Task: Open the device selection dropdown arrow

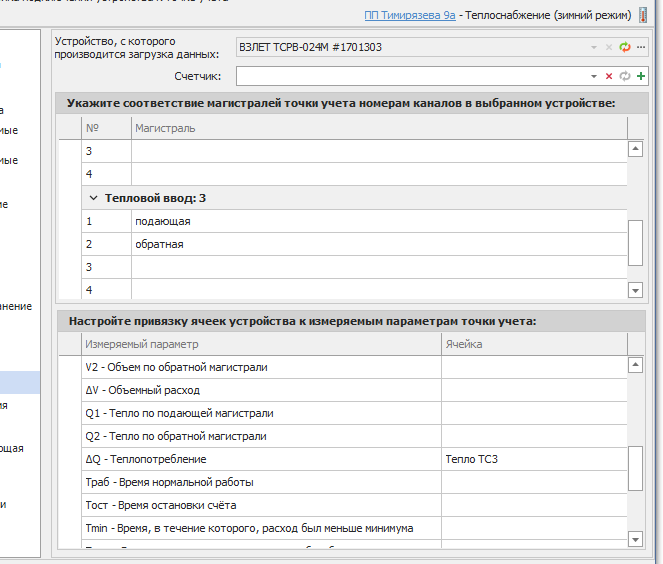Action: (x=594, y=47)
